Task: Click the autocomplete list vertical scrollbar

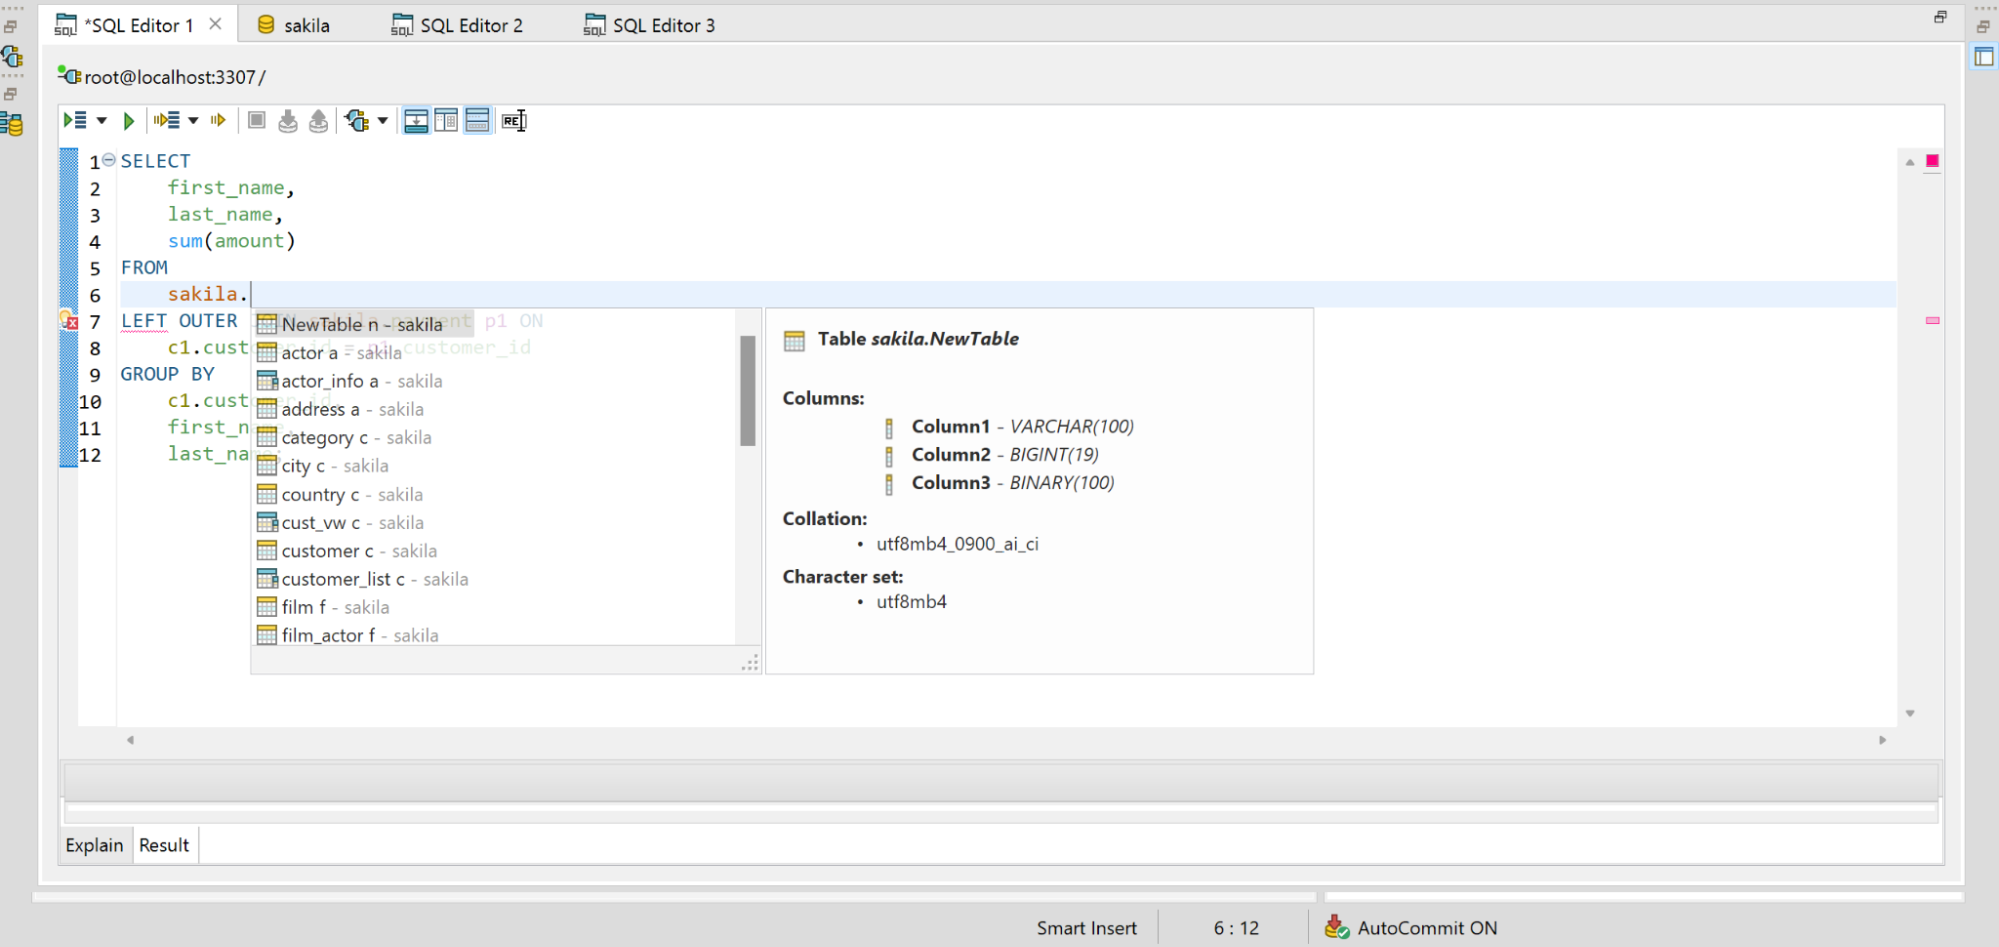Action: (x=747, y=391)
